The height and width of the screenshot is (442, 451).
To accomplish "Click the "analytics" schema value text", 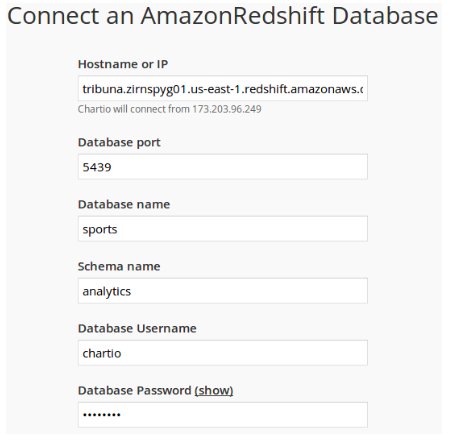I will 107,292.
